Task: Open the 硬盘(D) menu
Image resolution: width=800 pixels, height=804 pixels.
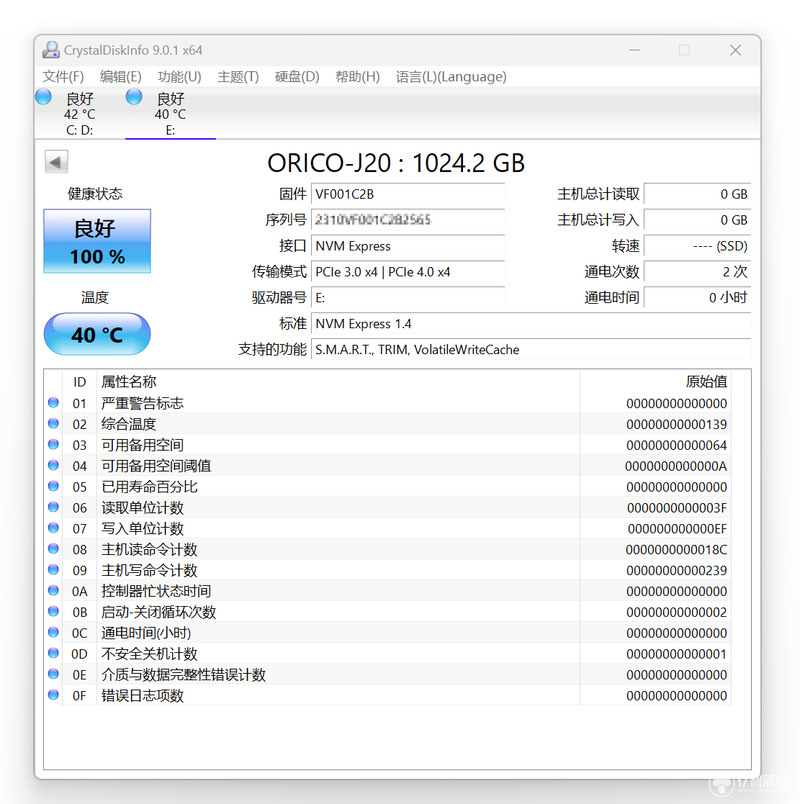Action: click(297, 76)
